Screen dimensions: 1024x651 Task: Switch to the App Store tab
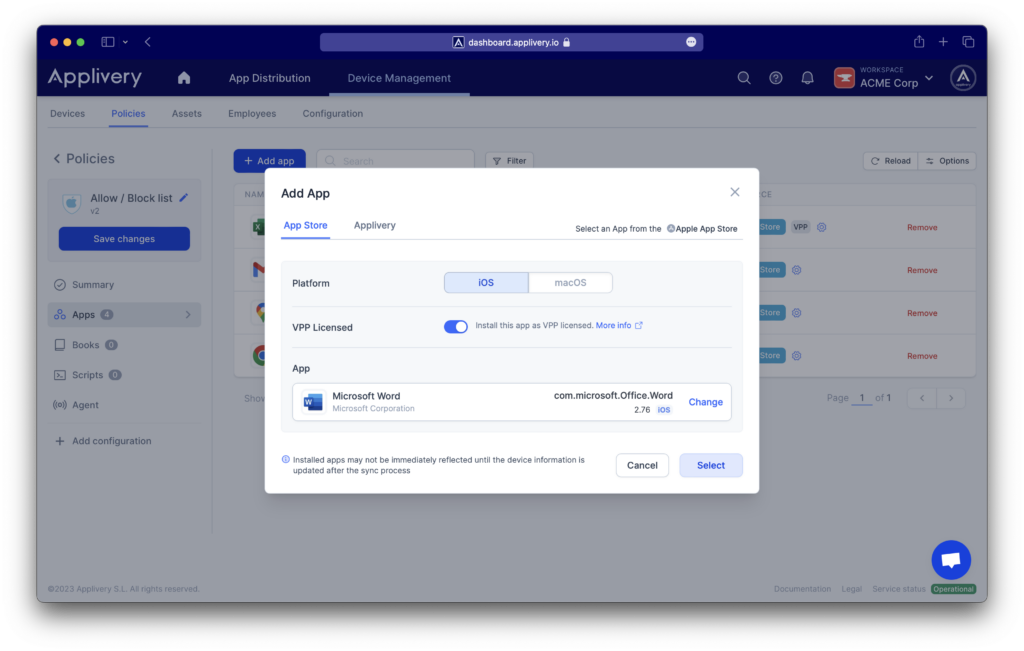click(x=305, y=225)
